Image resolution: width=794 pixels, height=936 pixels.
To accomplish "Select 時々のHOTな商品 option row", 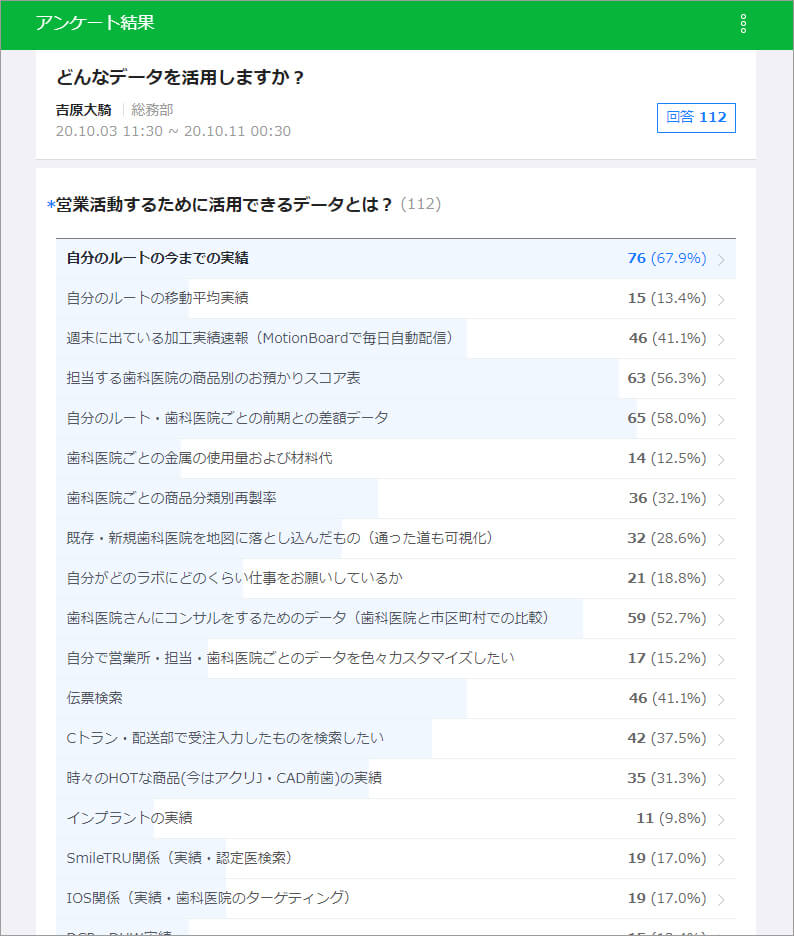I will 224,778.
